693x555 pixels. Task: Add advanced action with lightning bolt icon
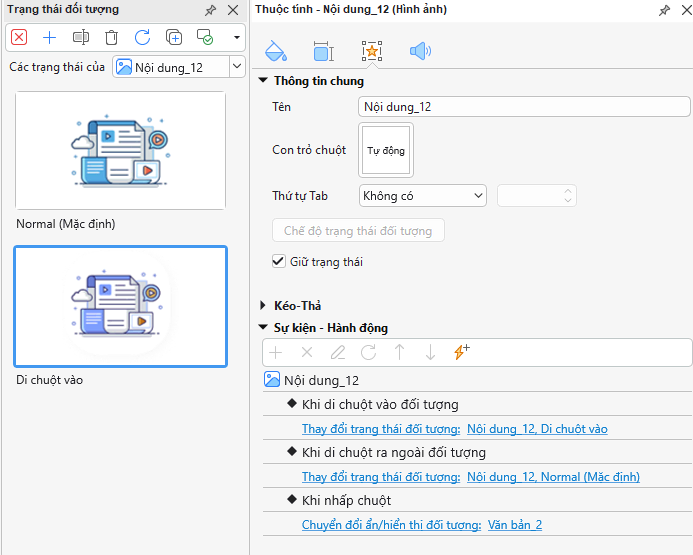tap(461, 352)
